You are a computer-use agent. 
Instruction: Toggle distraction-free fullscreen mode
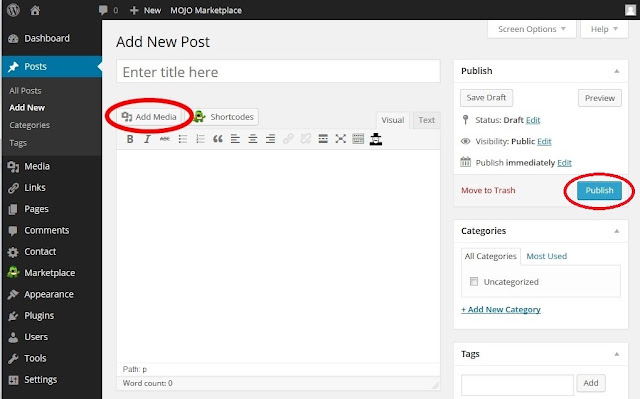[340, 139]
